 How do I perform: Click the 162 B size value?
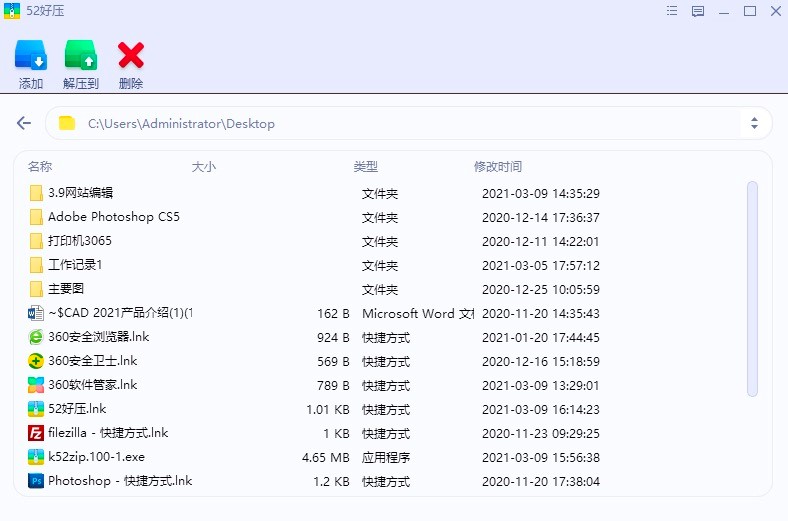pyautogui.click(x=333, y=314)
